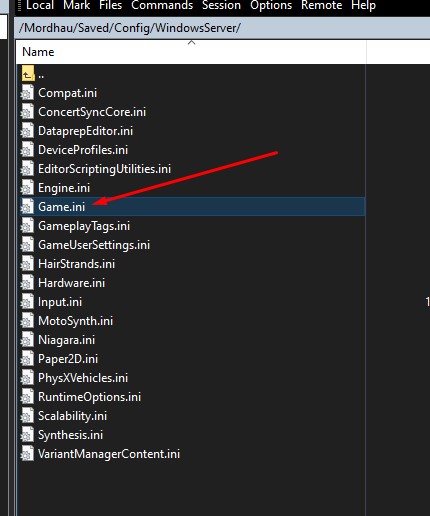430x516 pixels.
Task: Click the VariantManagerContent.ini file icon
Action: pyautogui.click(x=27, y=454)
